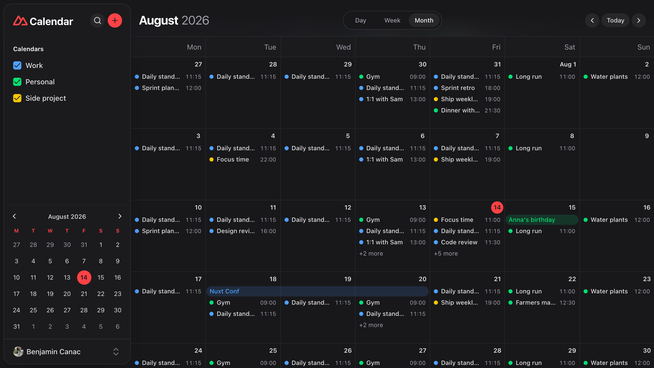The width and height of the screenshot is (654, 368).
Task: Open Long run event on Saturday Aug 1
Action: tap(542, 77)
